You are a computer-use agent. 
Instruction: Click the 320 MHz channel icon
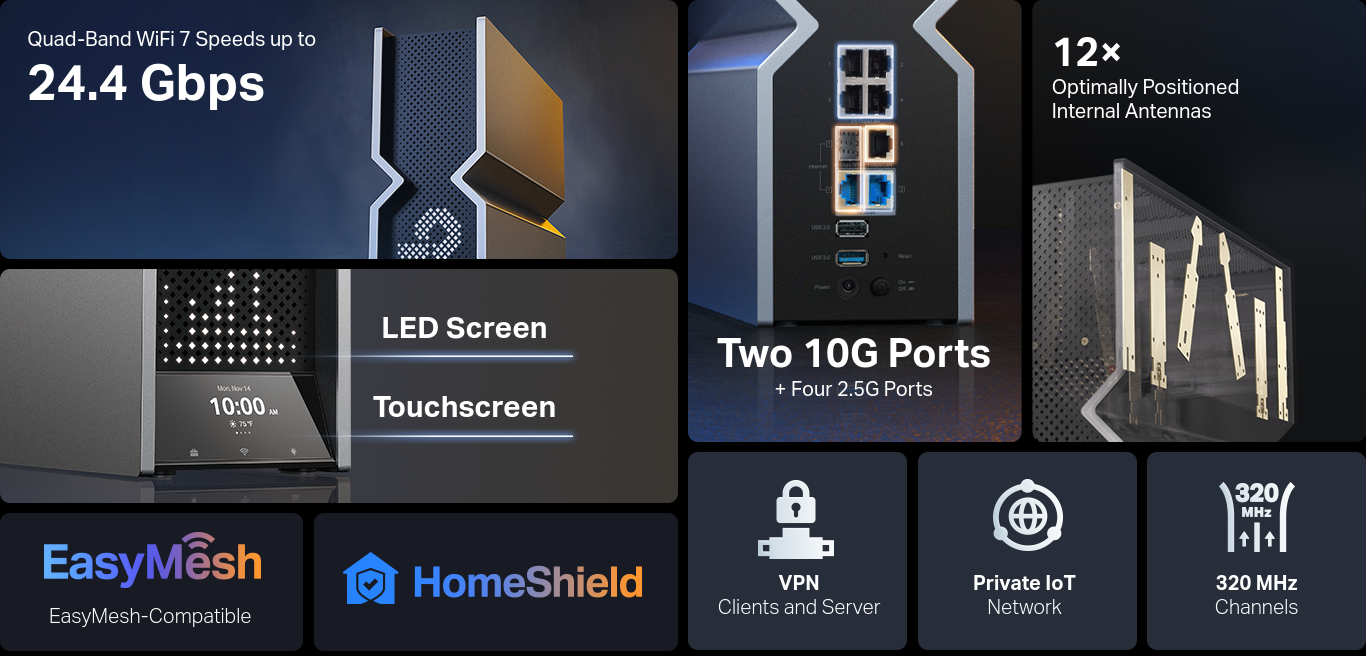coord(1256,516)
